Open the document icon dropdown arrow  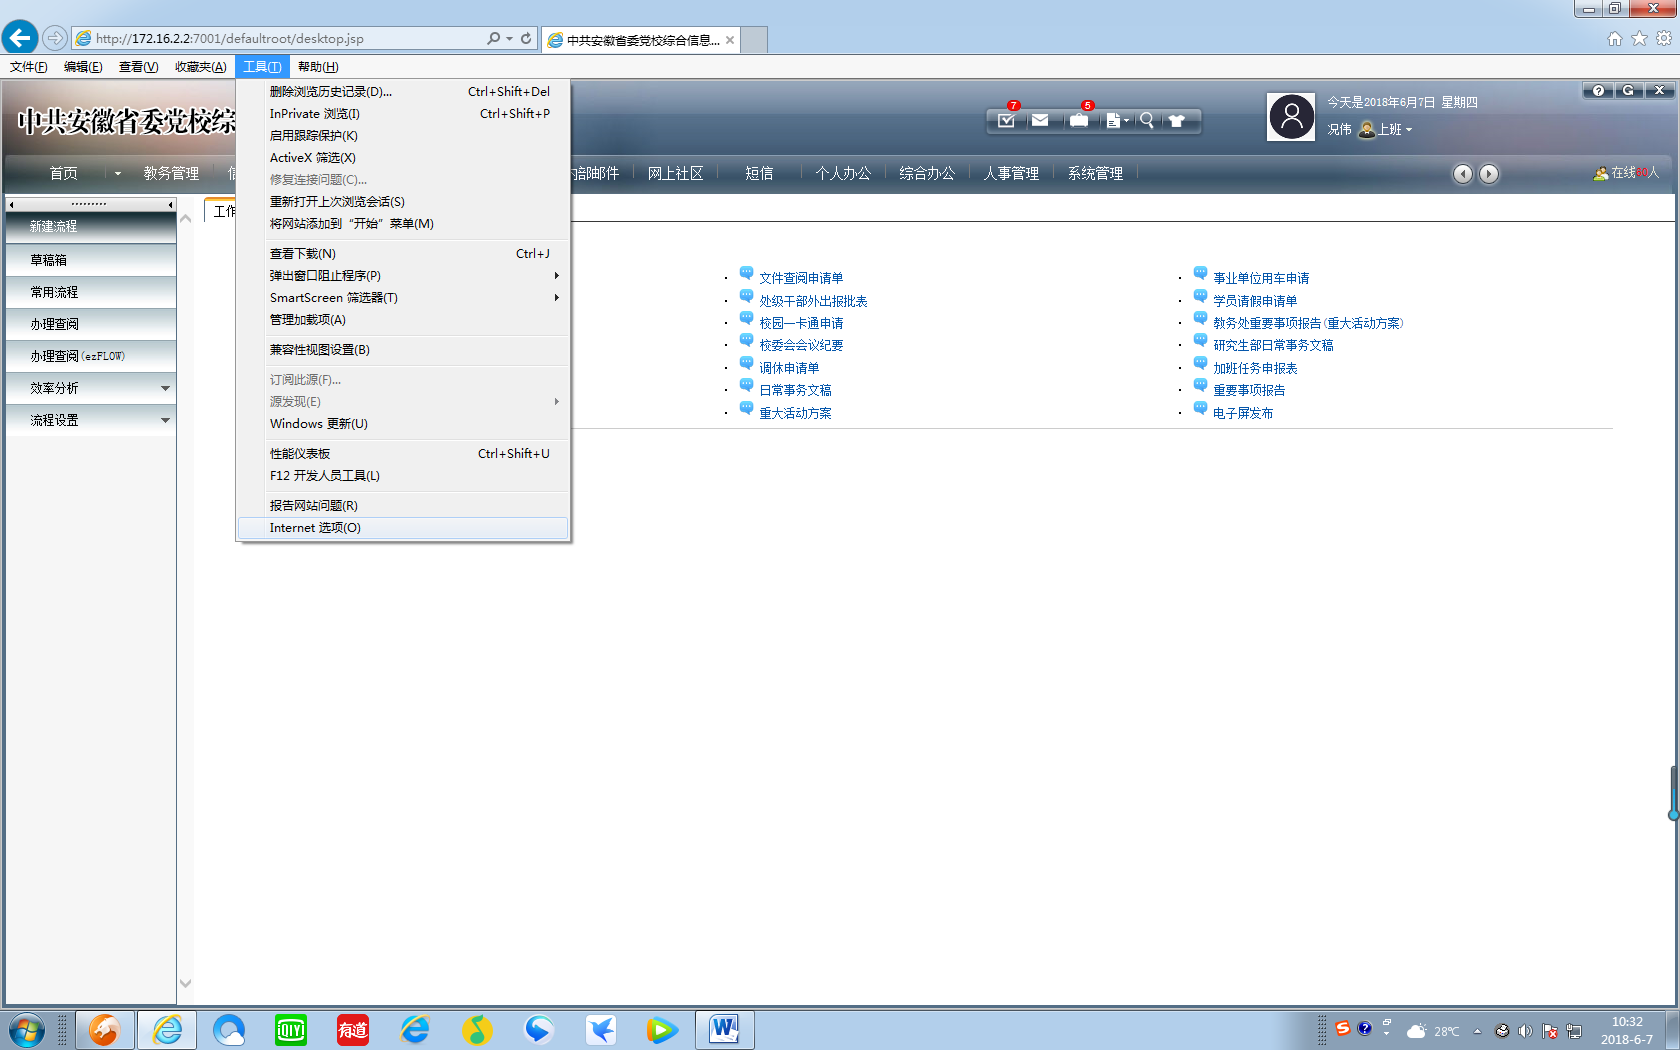coord(1127,121)
